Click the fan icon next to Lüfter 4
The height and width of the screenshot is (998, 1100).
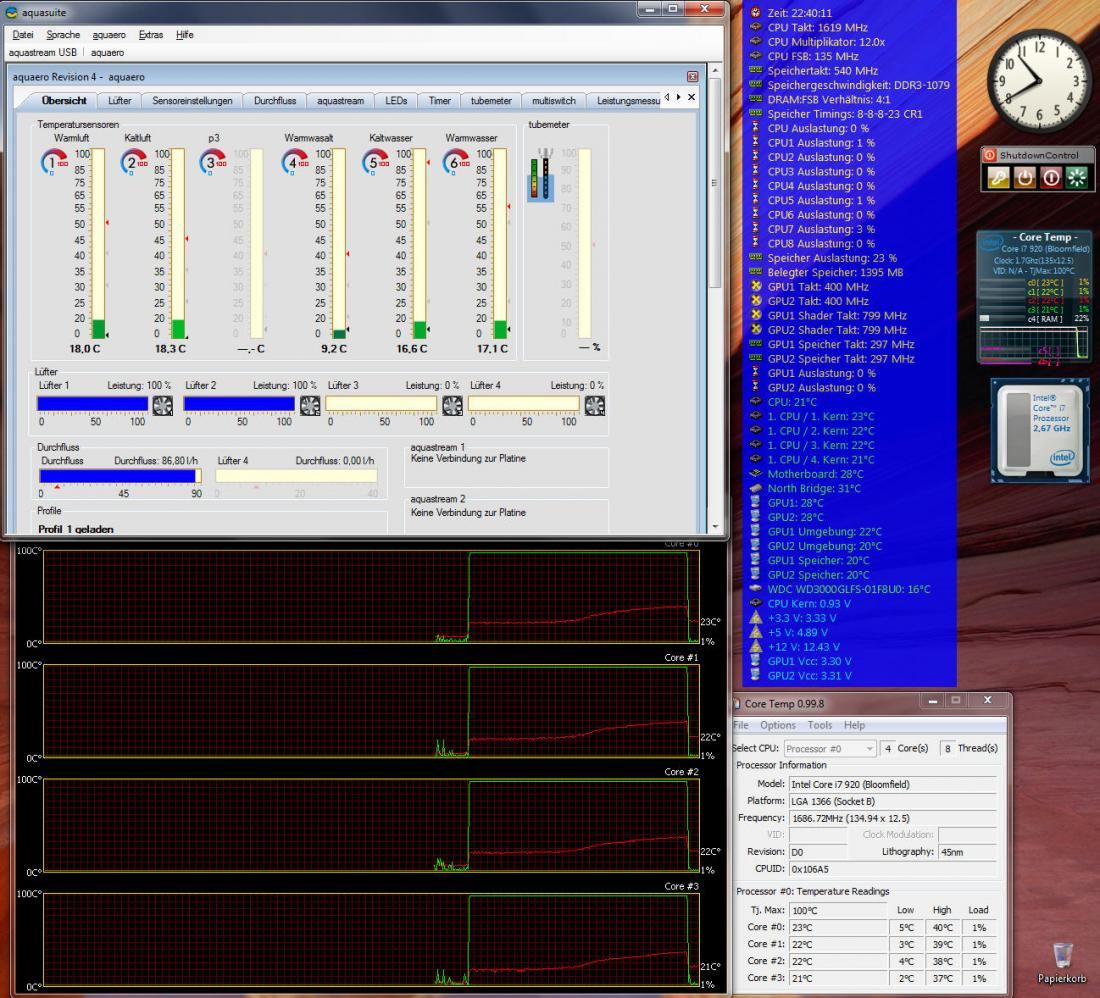(595, 405)
